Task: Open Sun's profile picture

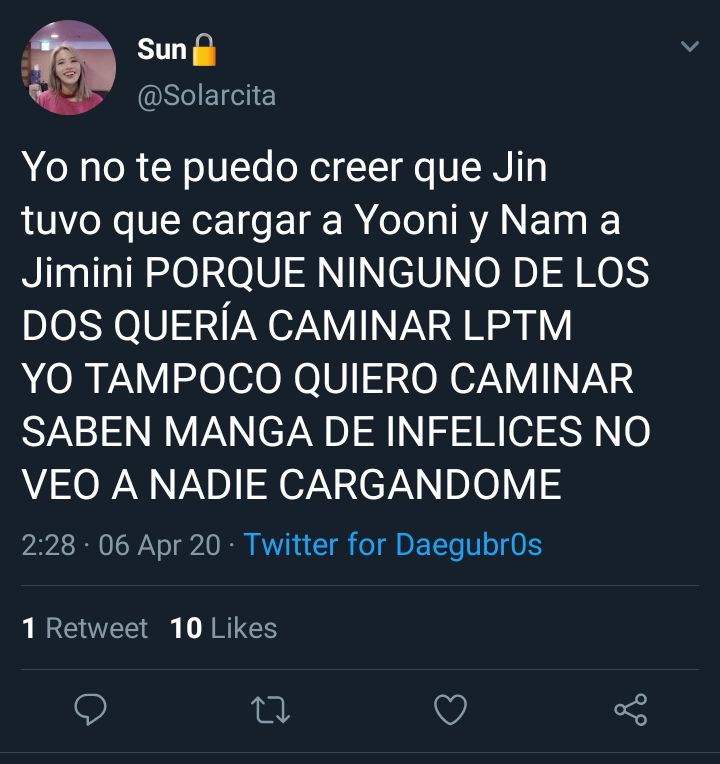Action: (68, 67)
